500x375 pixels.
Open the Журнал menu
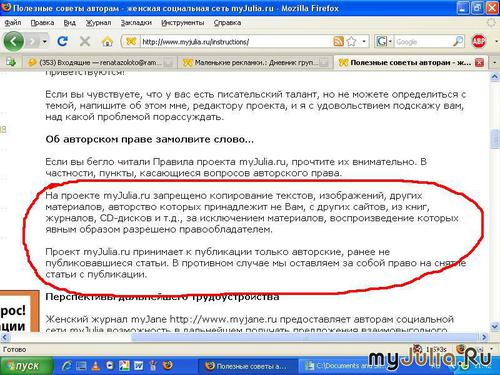coord(98,23)
